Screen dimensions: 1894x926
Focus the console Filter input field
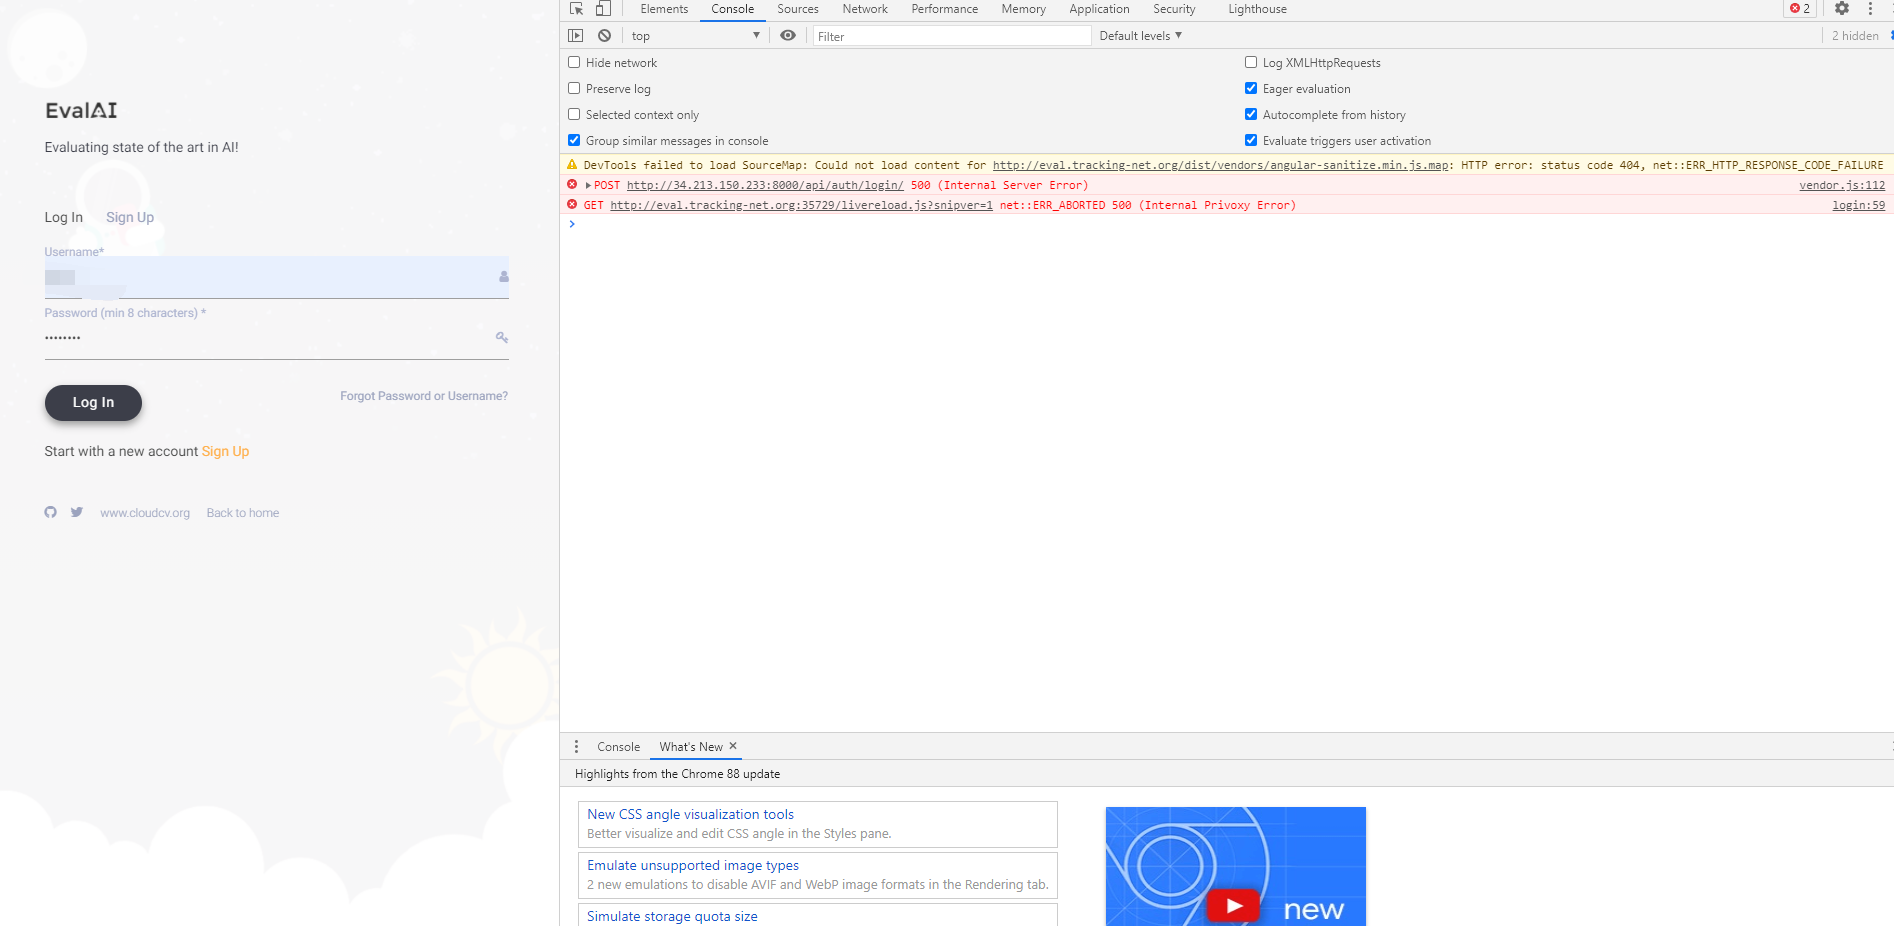point(951,36)
